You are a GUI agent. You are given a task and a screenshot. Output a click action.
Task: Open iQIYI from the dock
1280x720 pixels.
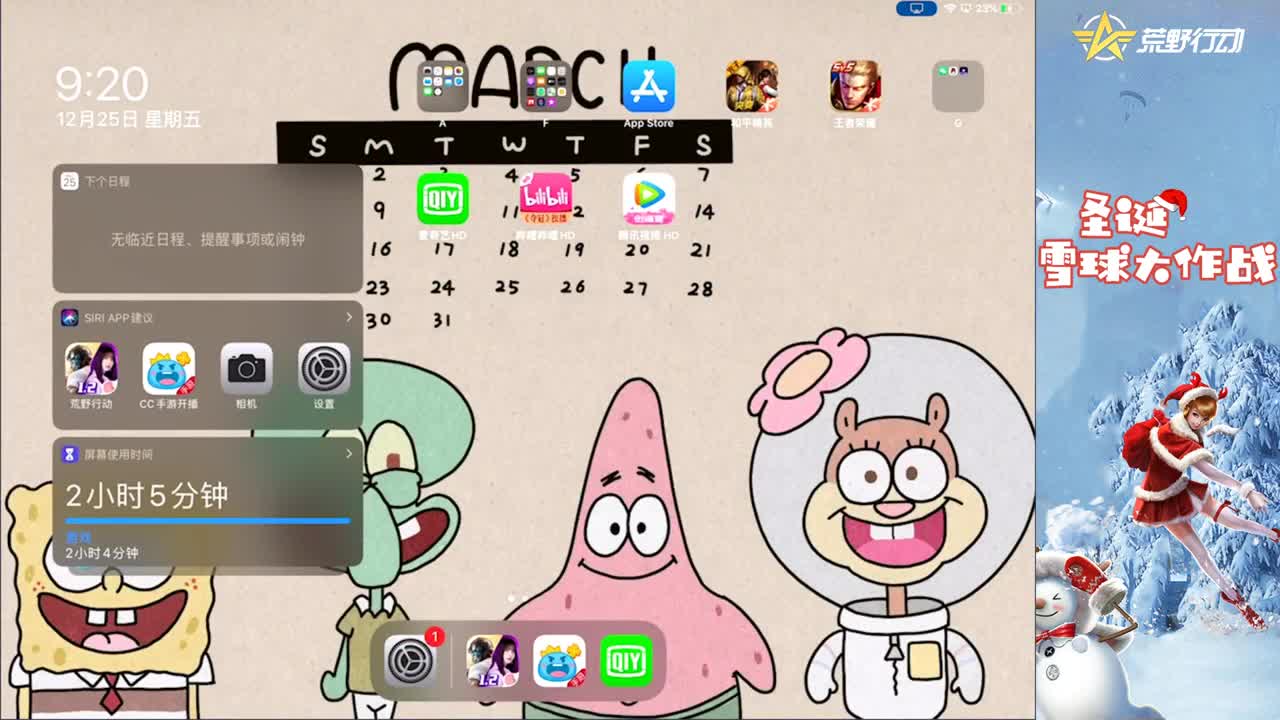pyautogui.click(x=626, y=661)
